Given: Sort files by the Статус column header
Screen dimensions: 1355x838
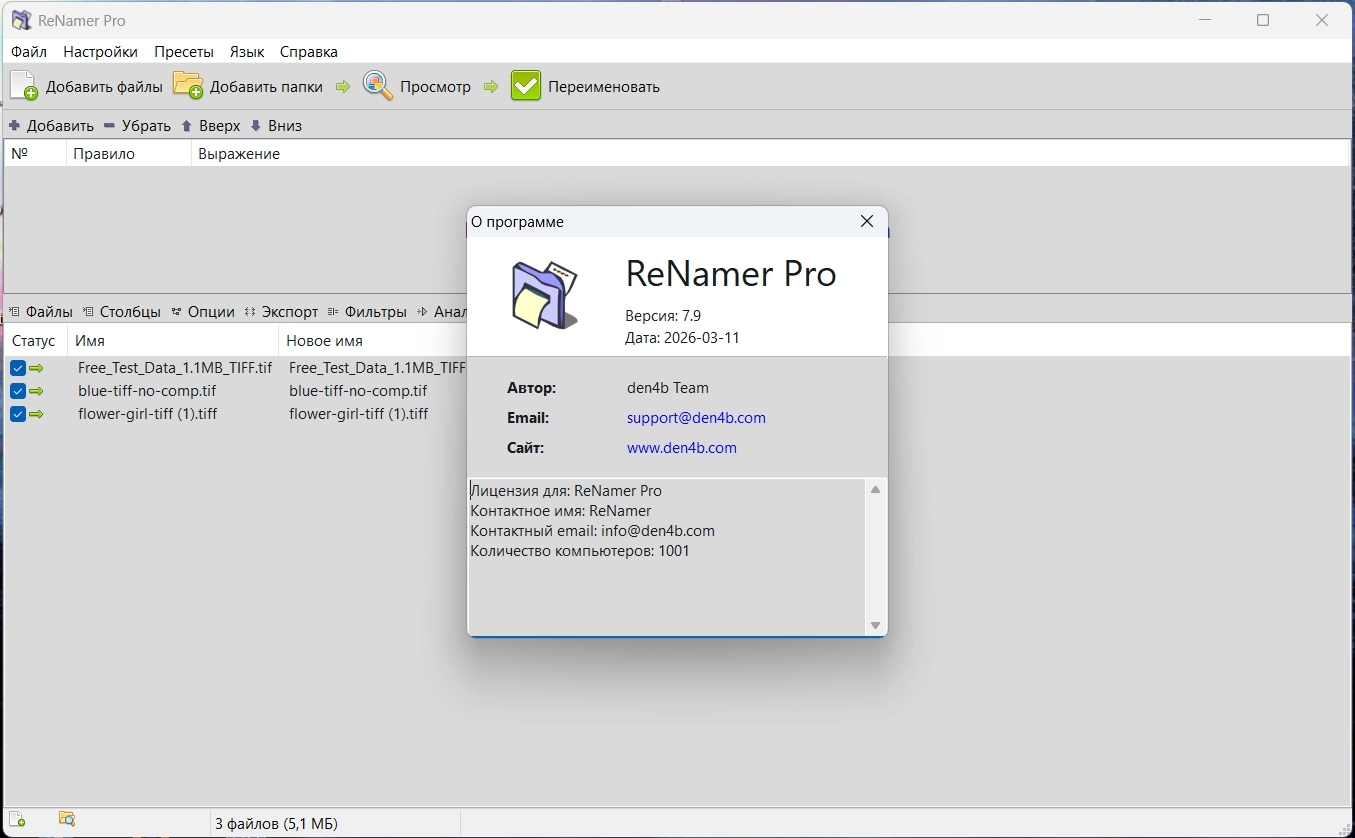Looking at the screenshot, I should click(35, 341).
